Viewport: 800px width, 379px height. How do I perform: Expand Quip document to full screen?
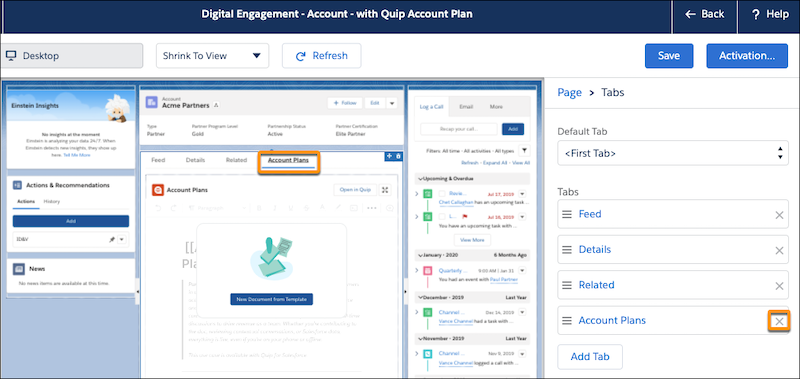click(x=386, y=190)
